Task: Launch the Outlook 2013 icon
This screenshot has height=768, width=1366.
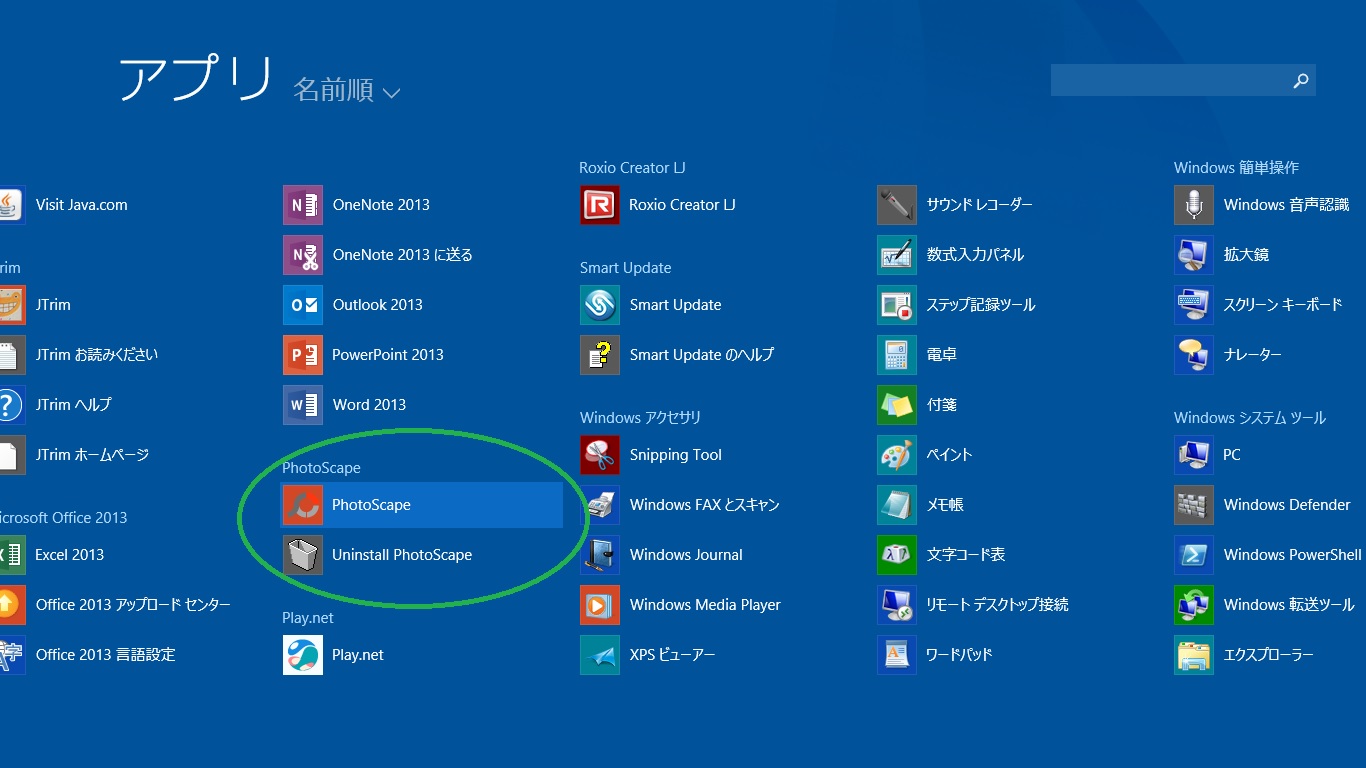Action: coord(303,305)
